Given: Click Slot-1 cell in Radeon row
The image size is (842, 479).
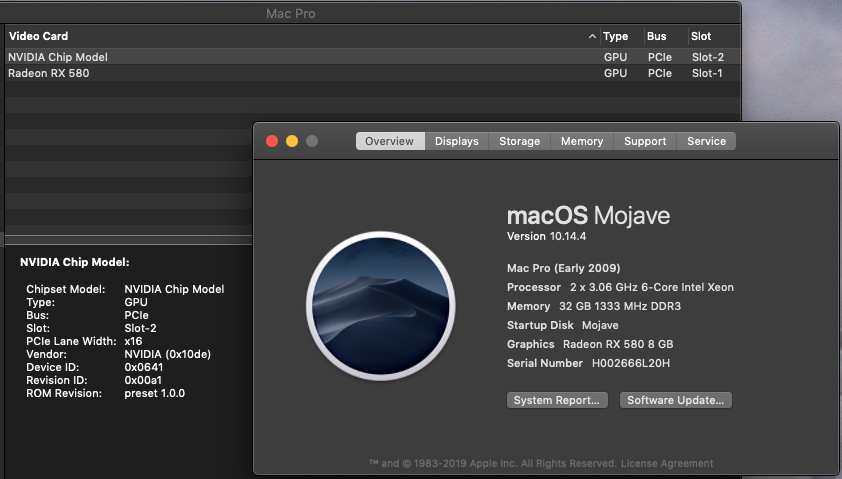Looking at the screenshot, I should pos(707,73).
